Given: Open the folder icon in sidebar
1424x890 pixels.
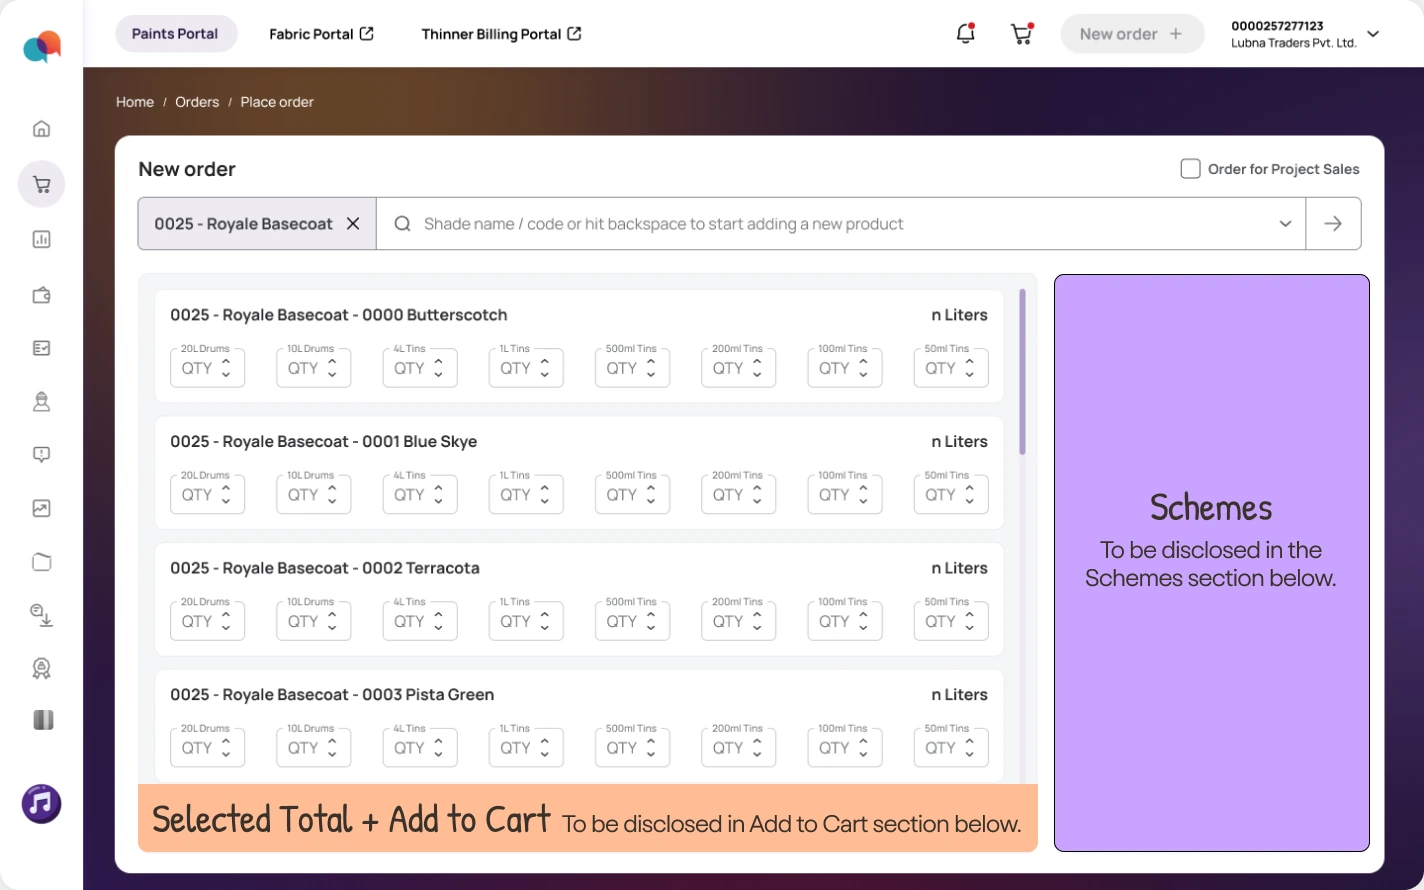Looking at the screenshot, I should (41, 561).
